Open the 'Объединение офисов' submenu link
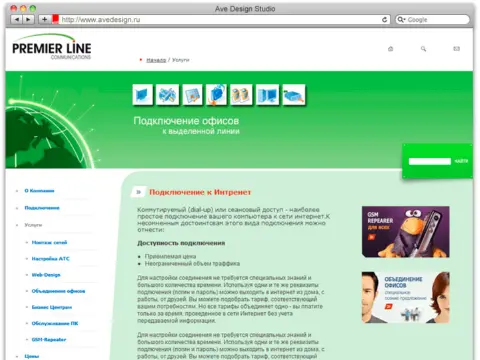 [58, 291]
